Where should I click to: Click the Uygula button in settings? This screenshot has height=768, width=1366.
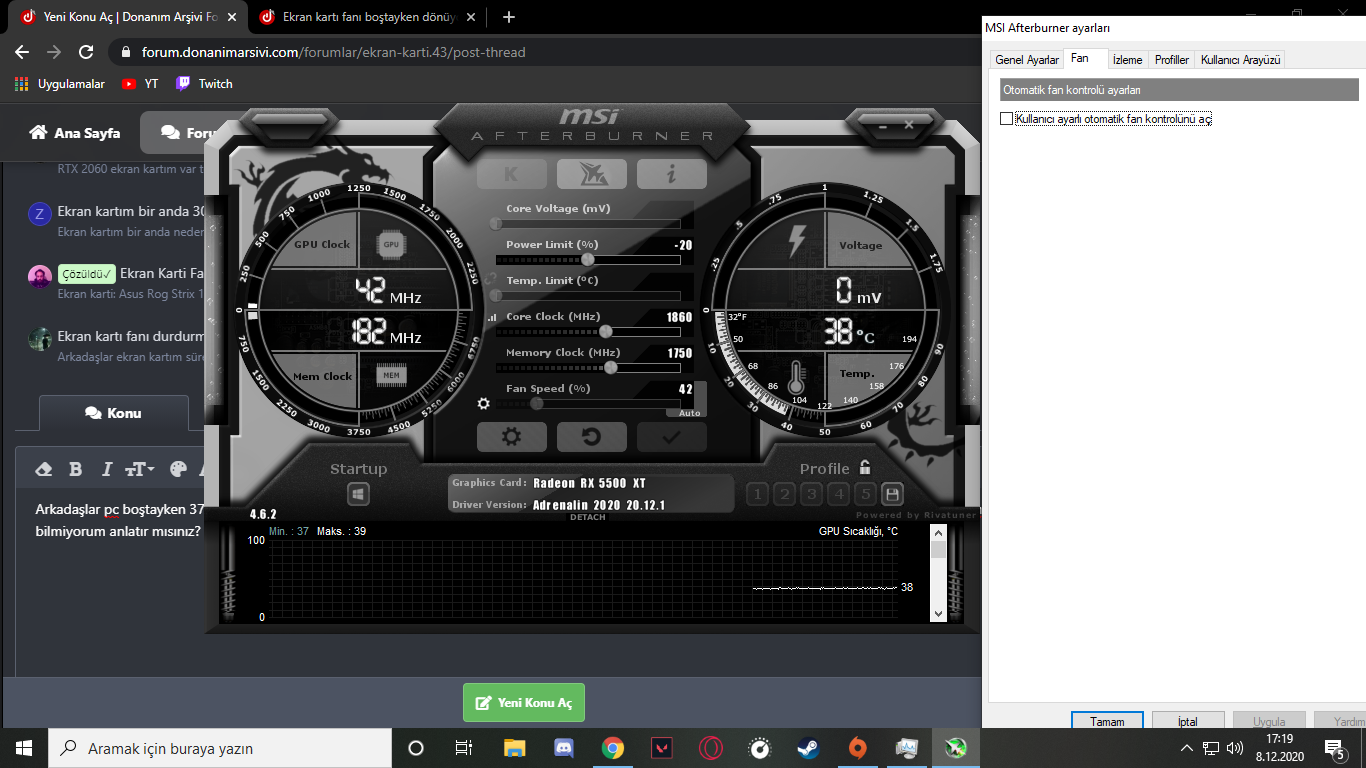point(1269,722)
